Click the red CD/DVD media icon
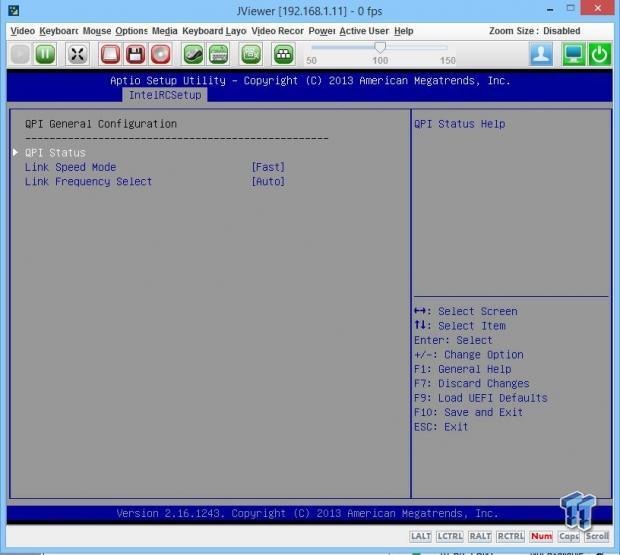620x555 pixels. [160, 54]
